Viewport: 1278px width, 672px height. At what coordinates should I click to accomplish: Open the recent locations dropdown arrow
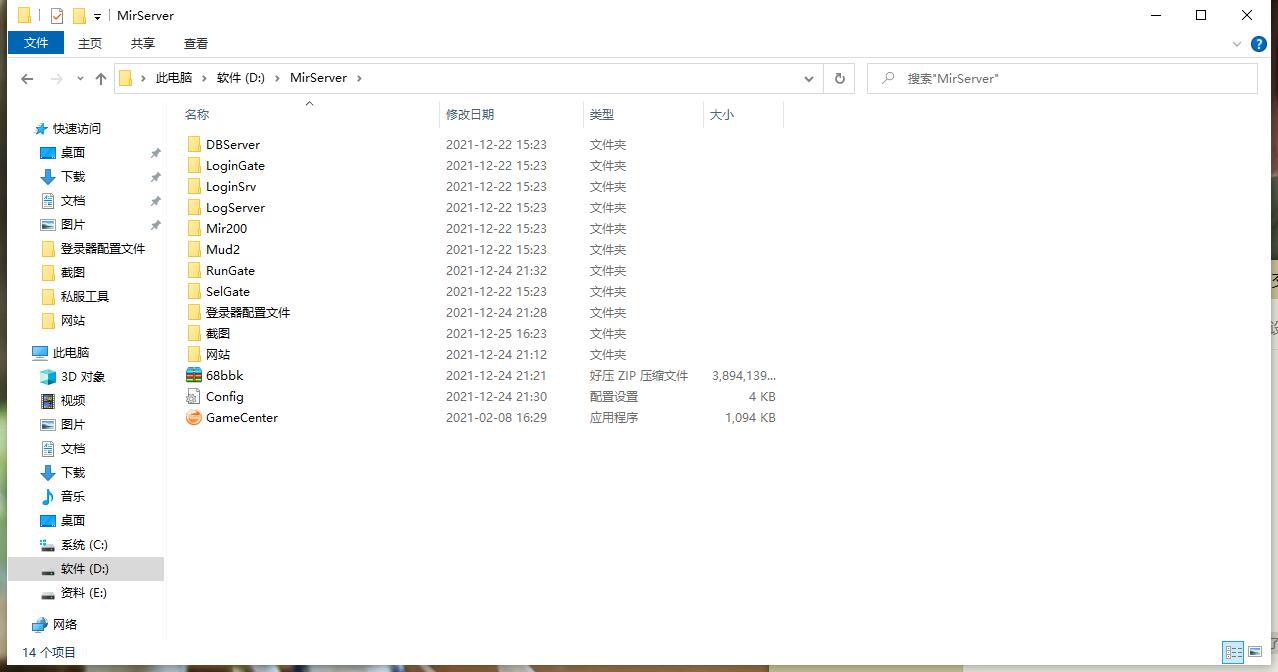(80, 78)
